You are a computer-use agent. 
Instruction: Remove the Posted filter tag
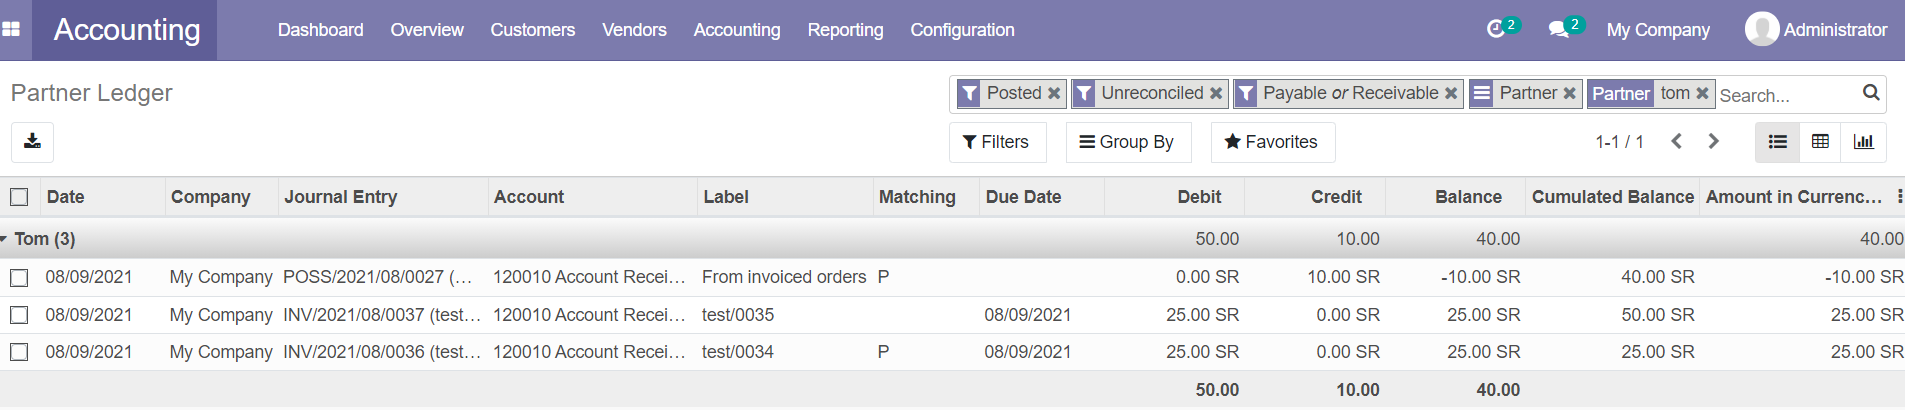tap(1054, 93)
